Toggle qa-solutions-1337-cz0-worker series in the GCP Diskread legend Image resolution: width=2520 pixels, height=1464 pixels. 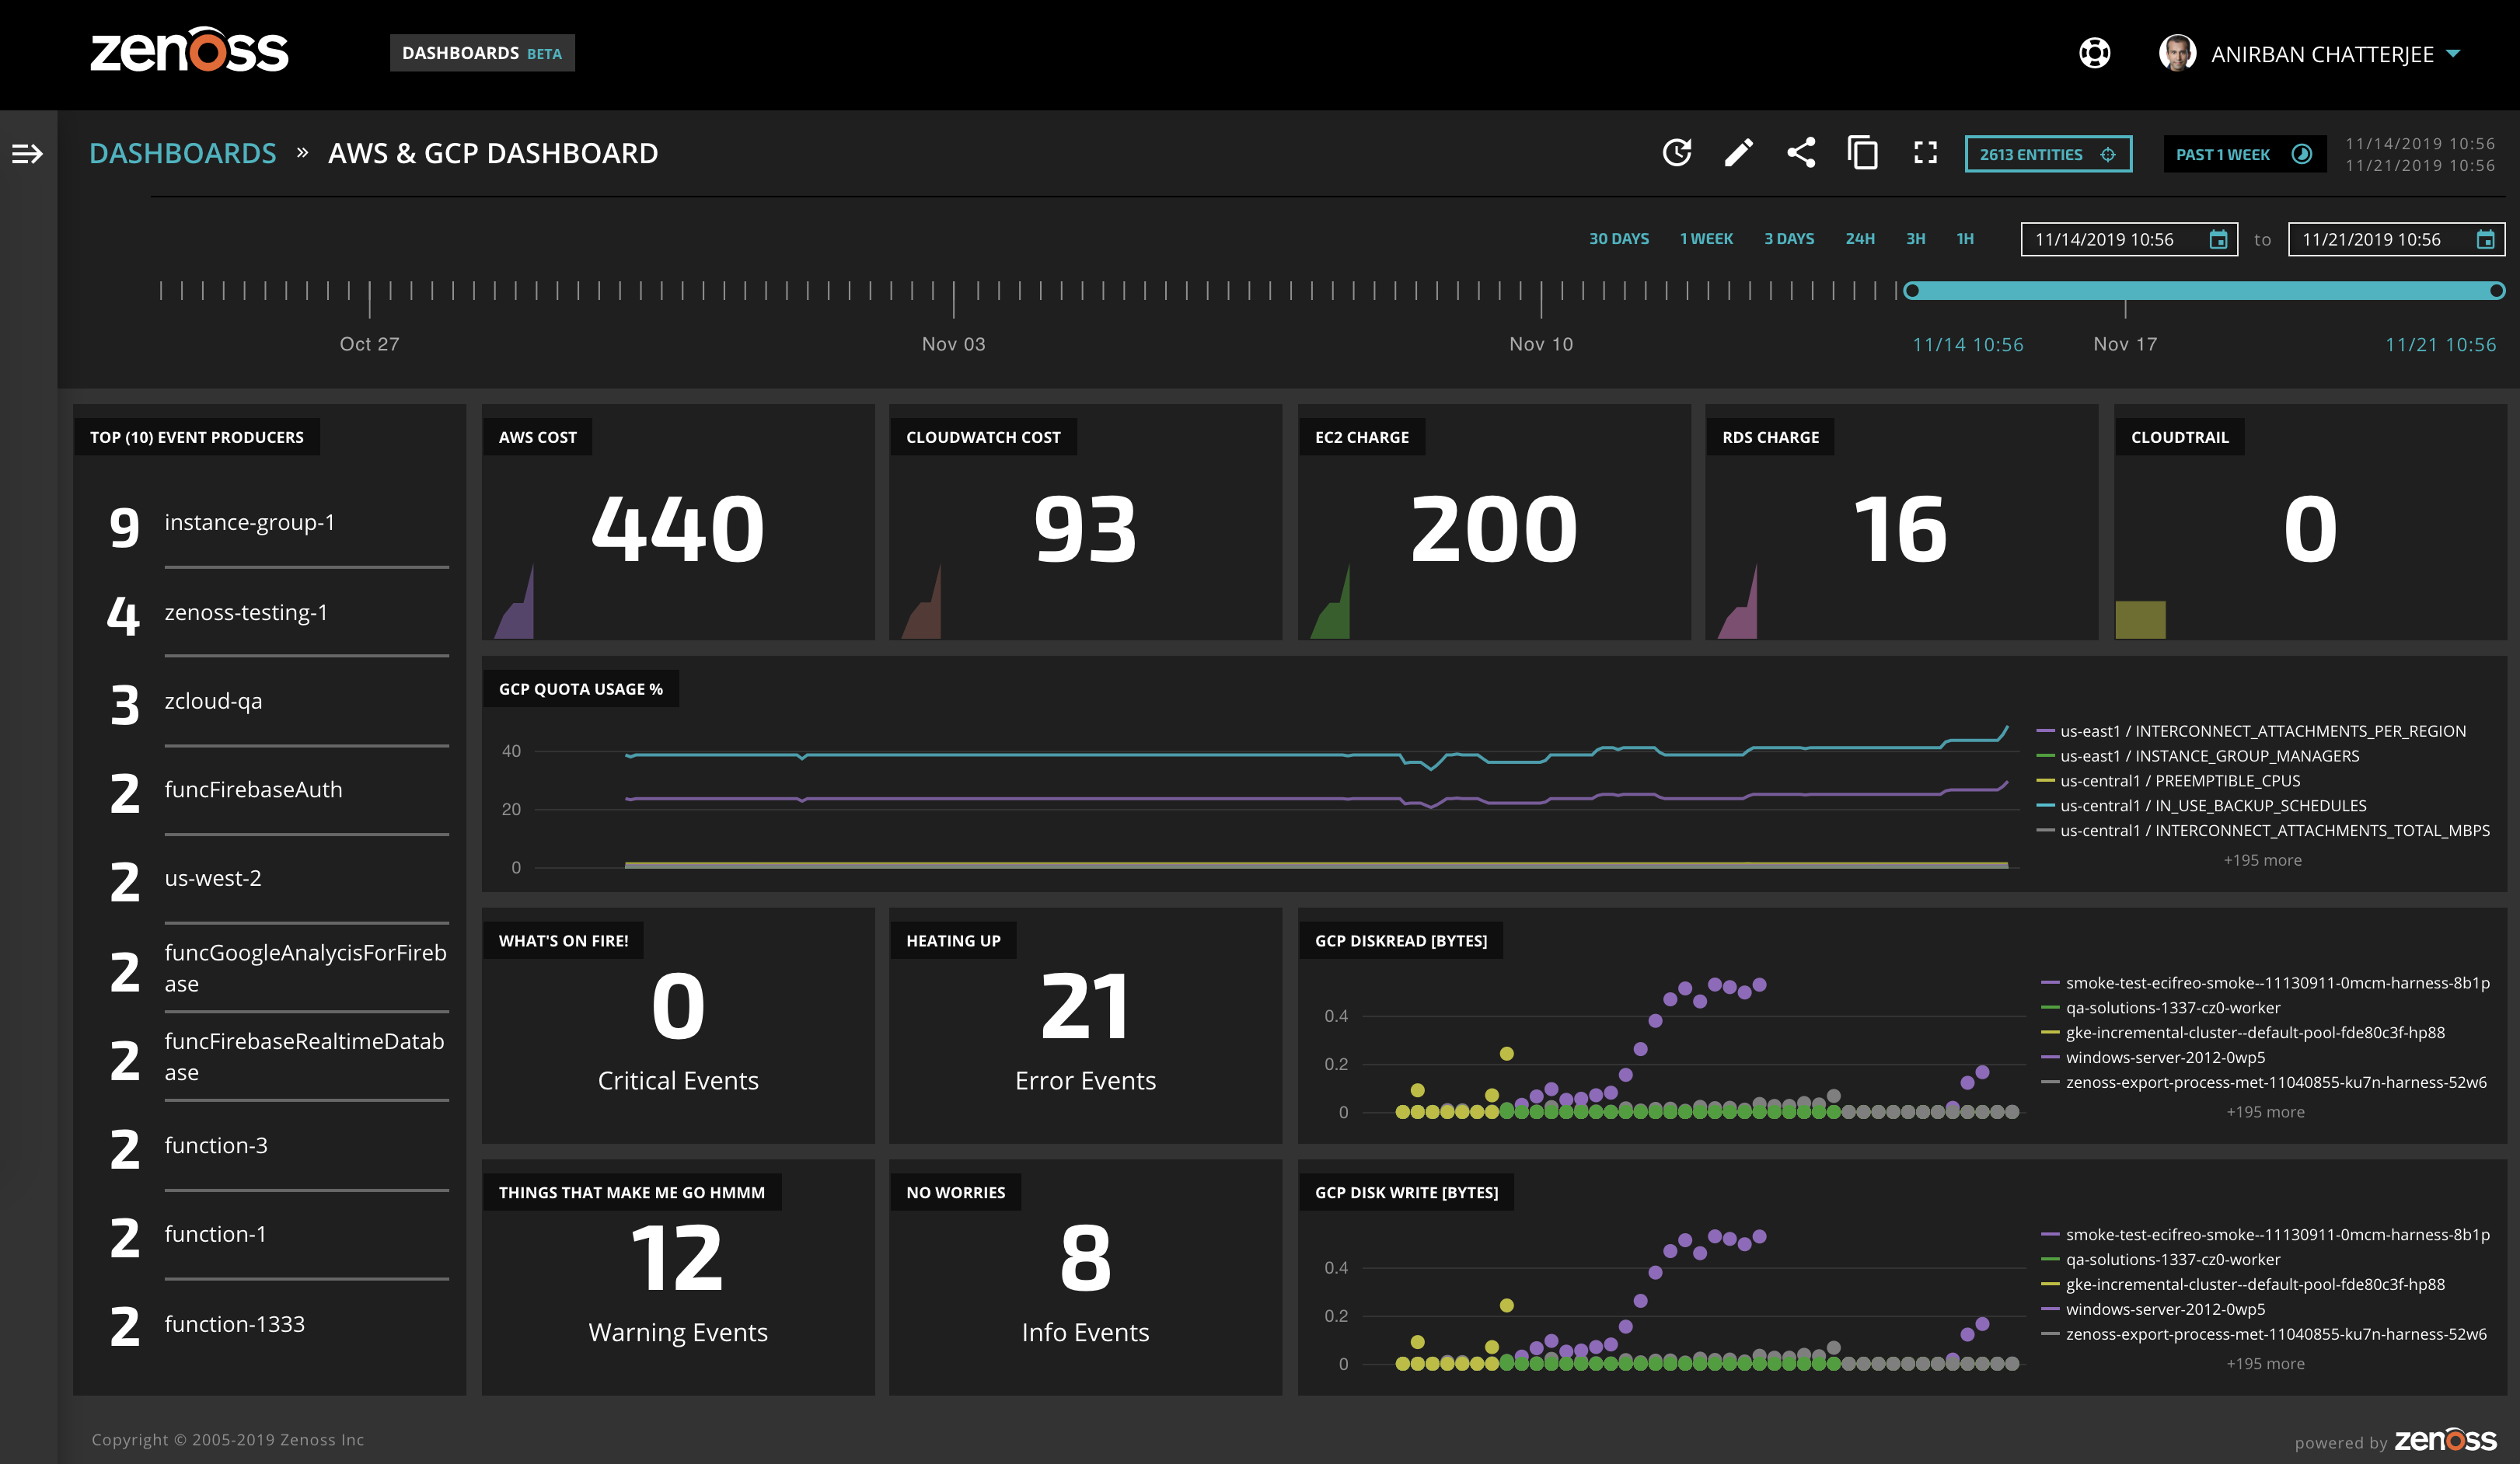(x=2172, y=1008)
